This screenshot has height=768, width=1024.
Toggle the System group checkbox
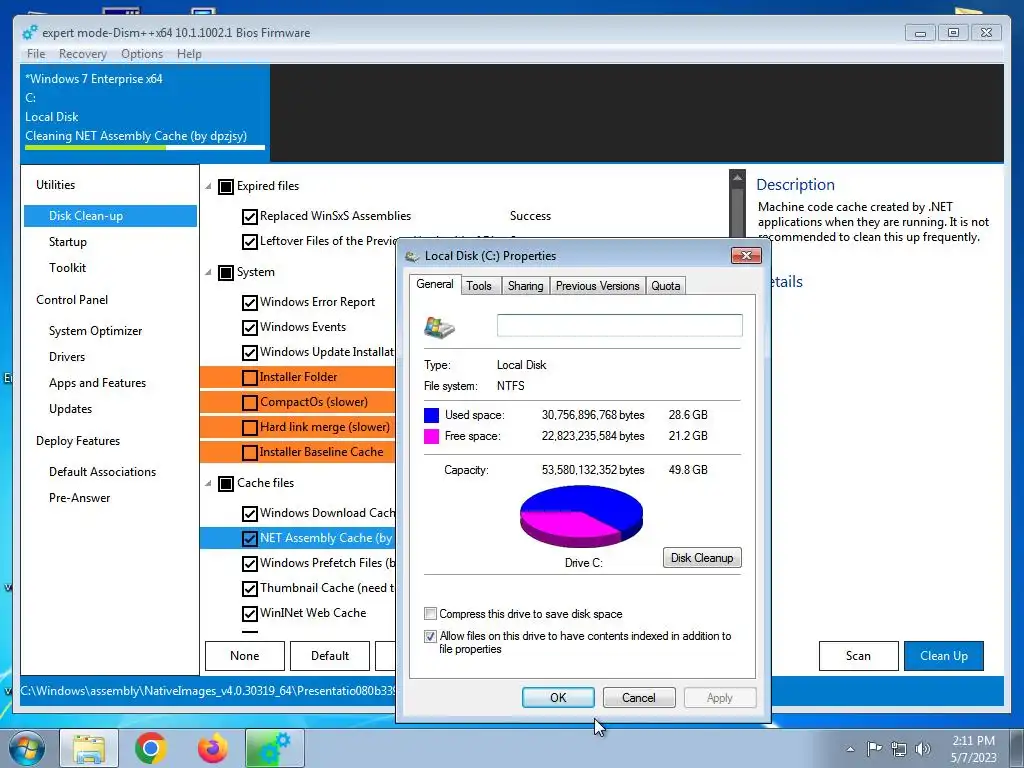(225, 272)
